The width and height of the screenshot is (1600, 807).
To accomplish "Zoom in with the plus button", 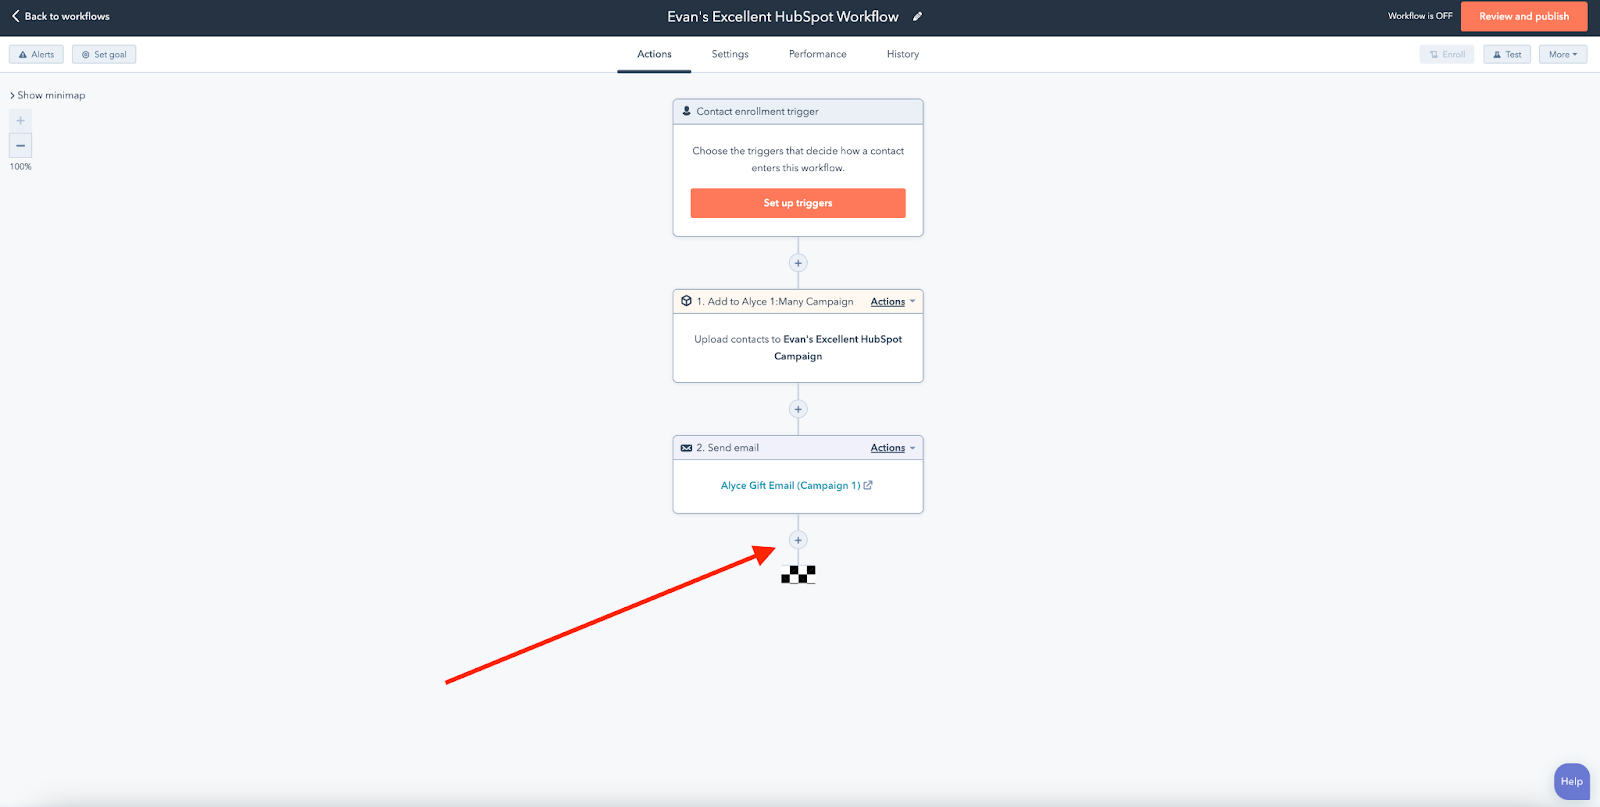I will click(x=20, y=121).
